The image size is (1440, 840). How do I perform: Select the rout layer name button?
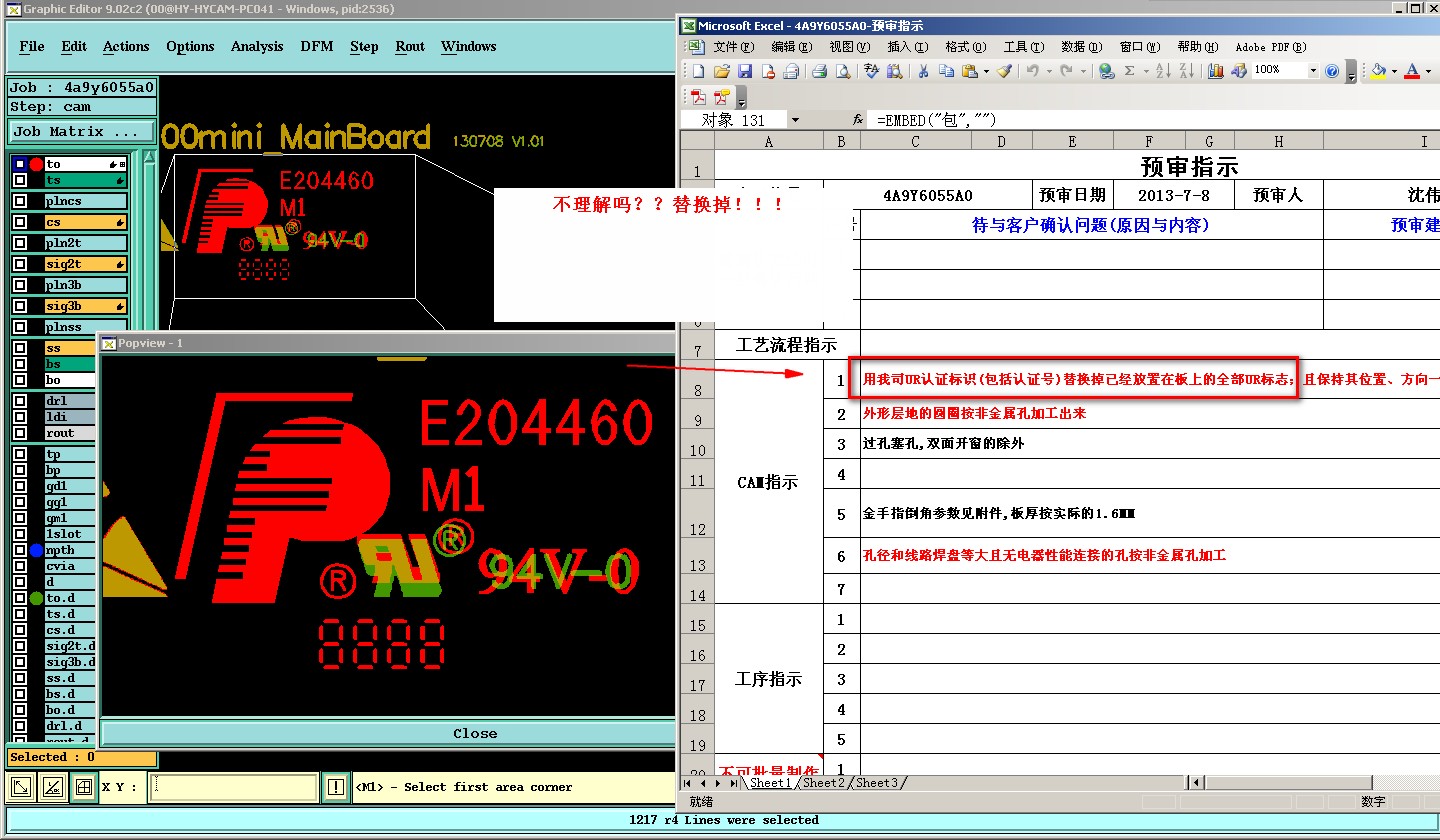(x=70, y=433)
